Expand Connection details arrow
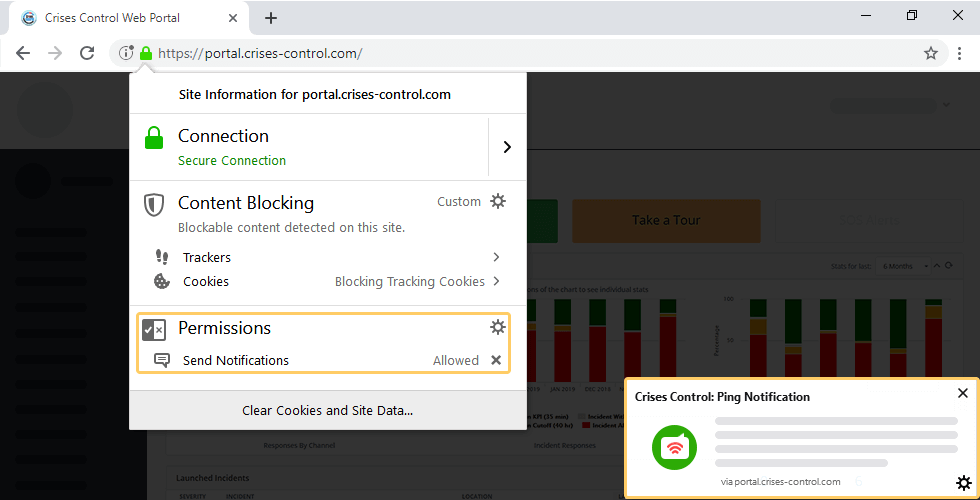 (508, 147)
